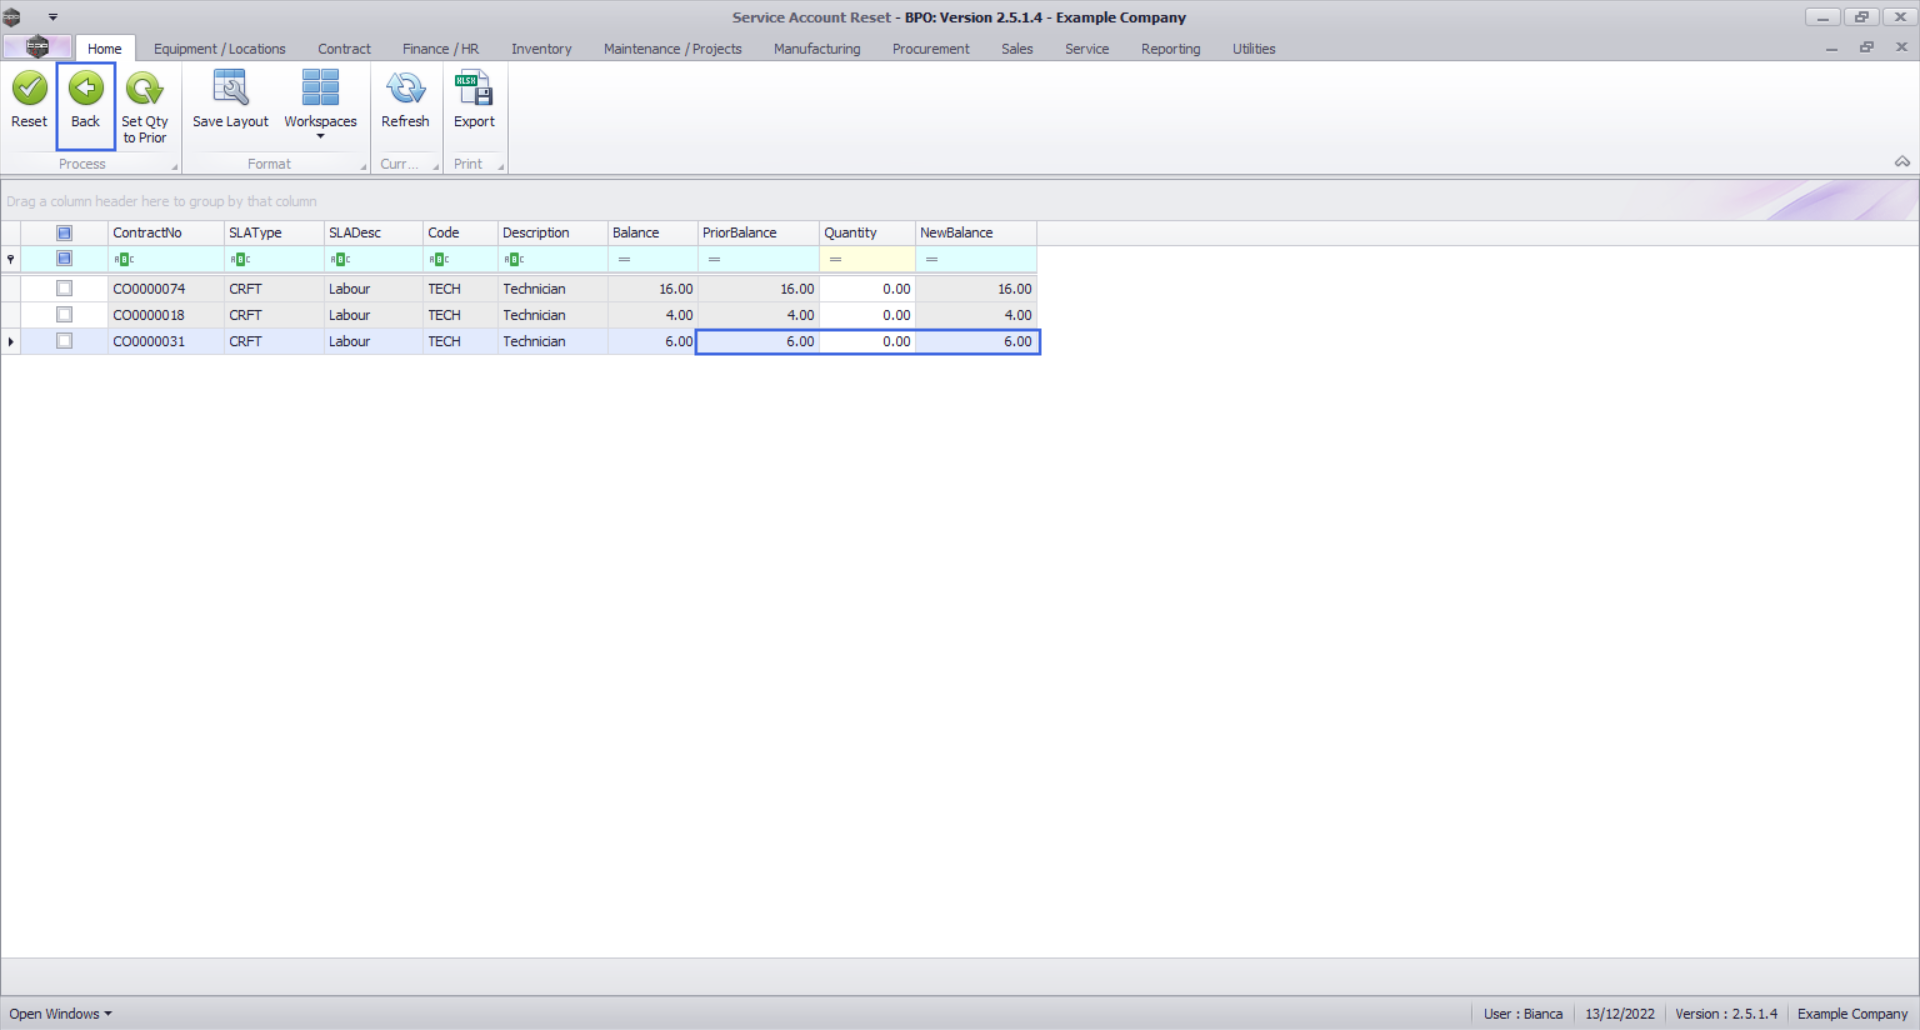Screen dimensions: 1920x1030
Task: Toggle select-all checkbox in grid header
Action: [64, 233]
